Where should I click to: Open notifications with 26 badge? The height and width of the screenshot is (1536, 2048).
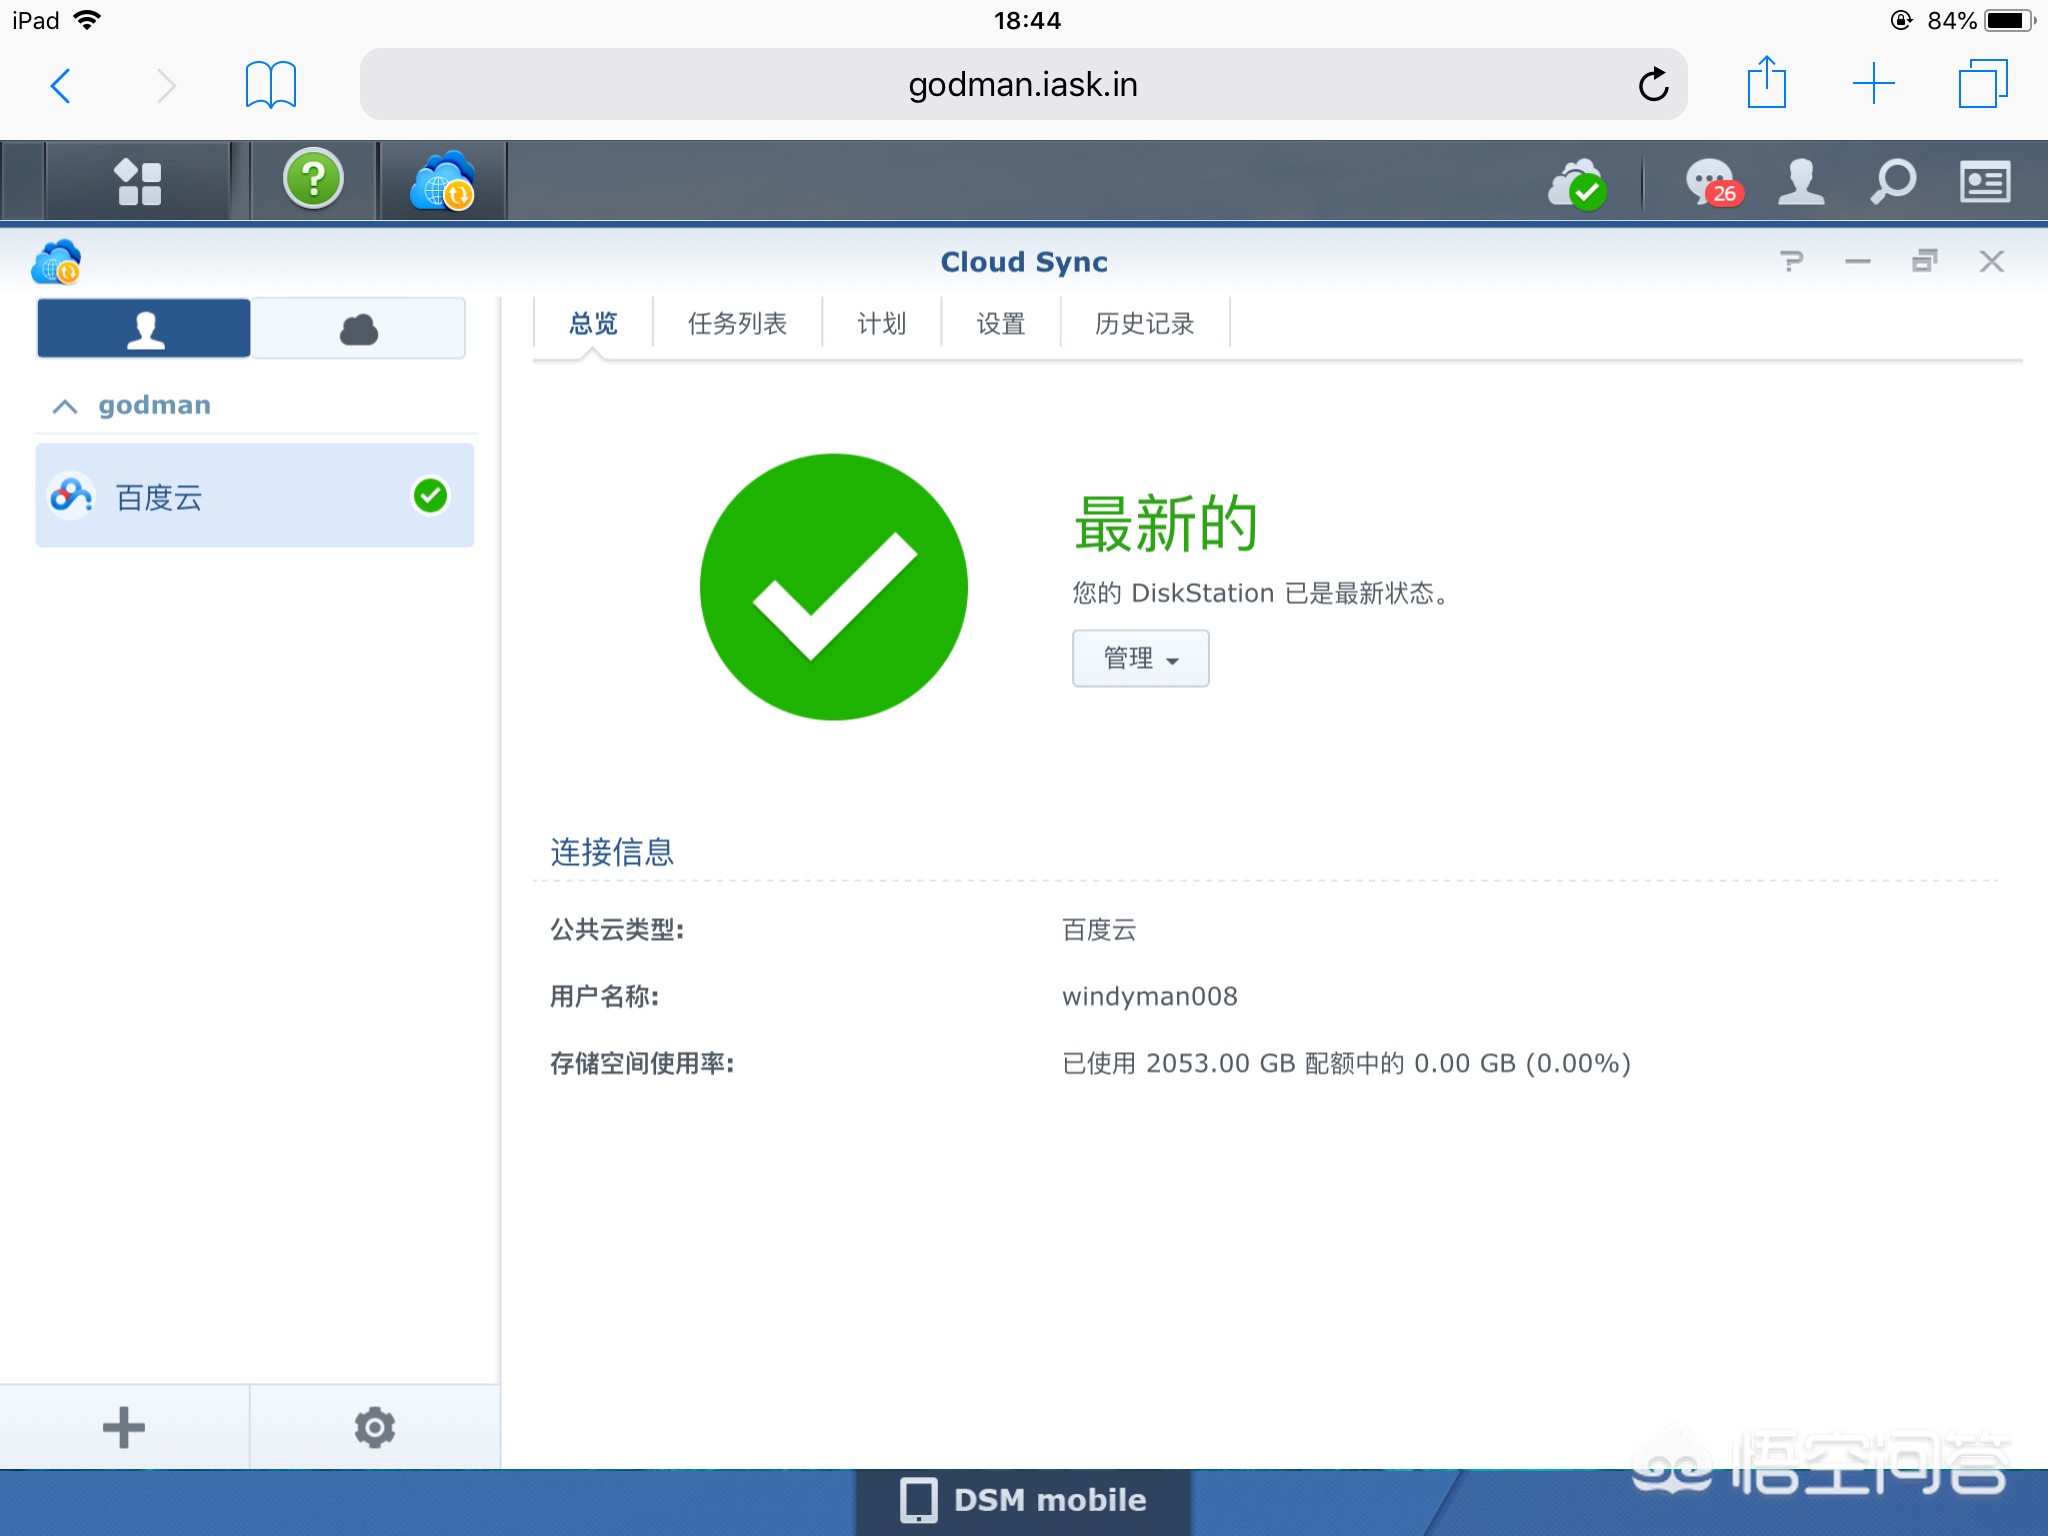click(x=1713, y=183)
